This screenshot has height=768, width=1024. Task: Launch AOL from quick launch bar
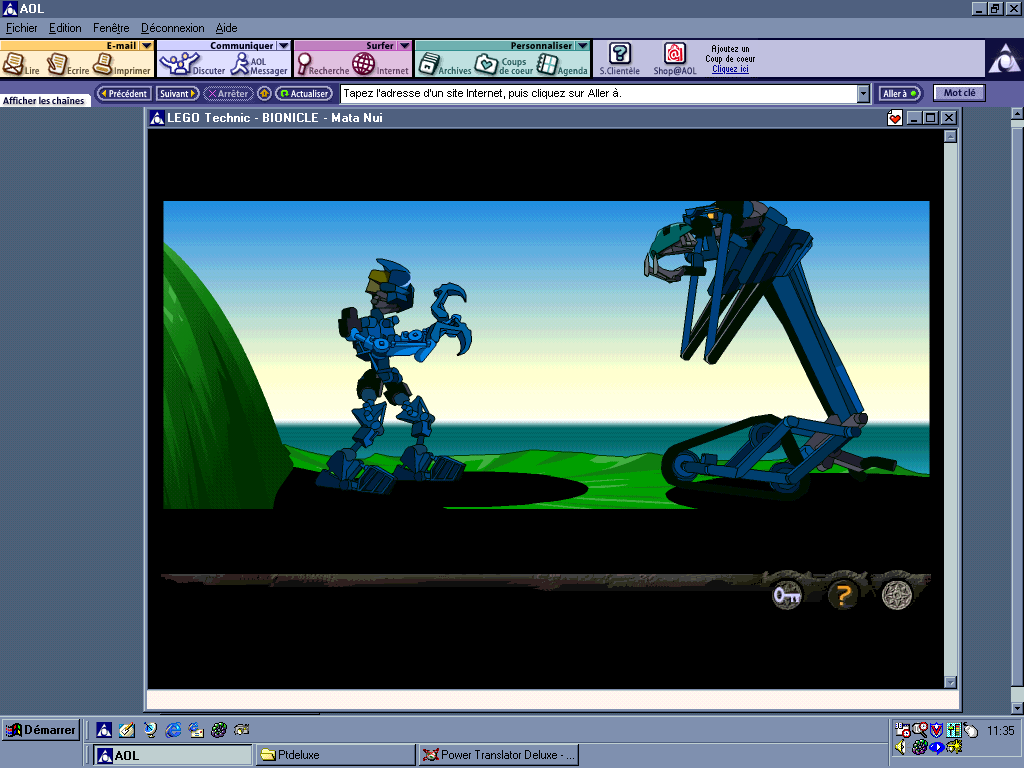[x=104, y=730]
